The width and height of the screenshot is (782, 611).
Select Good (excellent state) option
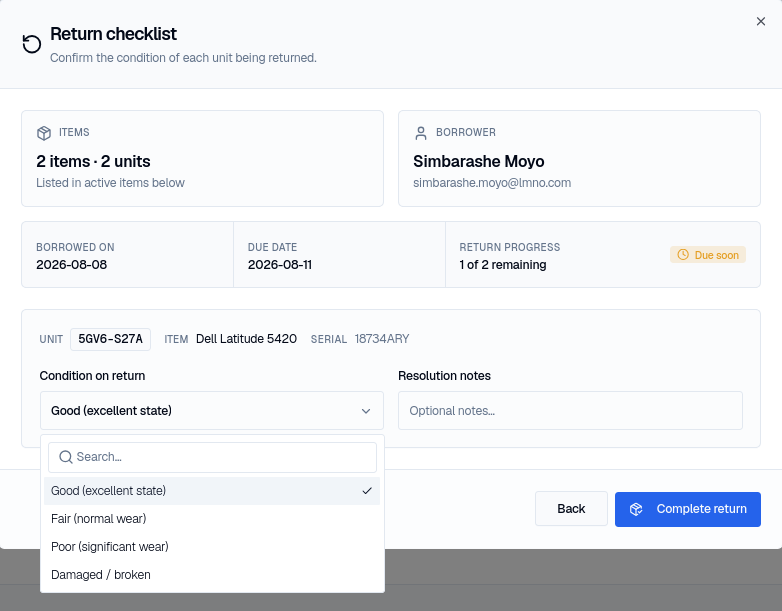coord(212,491)
